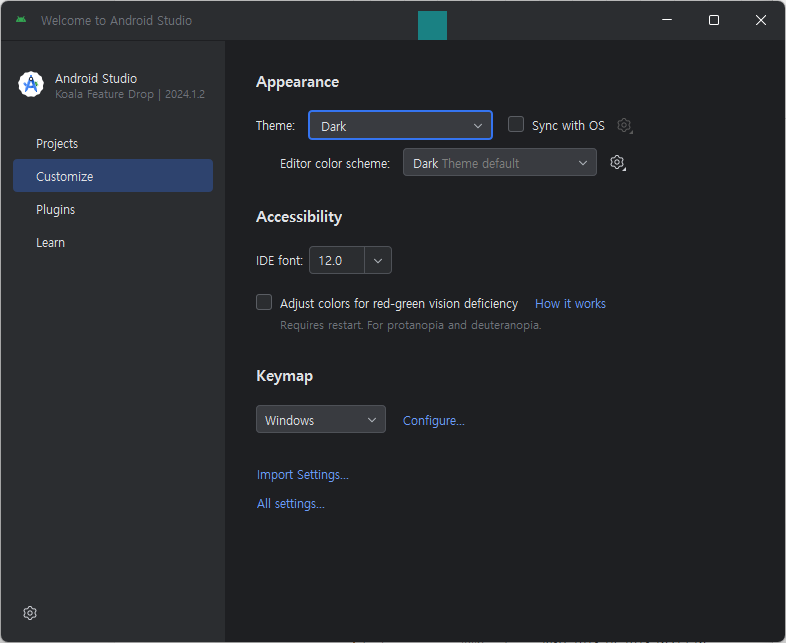Open the Editor color scheme dropdown
Image resolution: width=786 pixels, height=643 pixels.
pyautogui.click(x=500, y=162)
